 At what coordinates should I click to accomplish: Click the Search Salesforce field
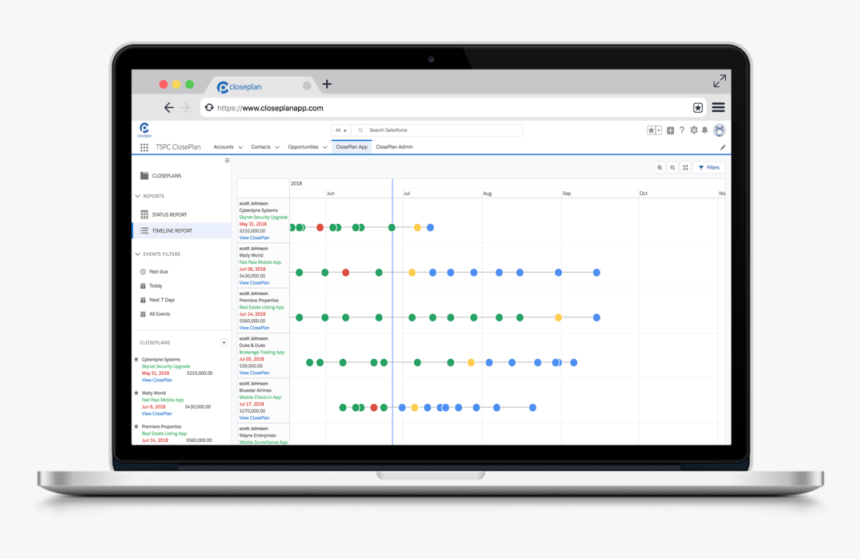(x=437, y=130)
